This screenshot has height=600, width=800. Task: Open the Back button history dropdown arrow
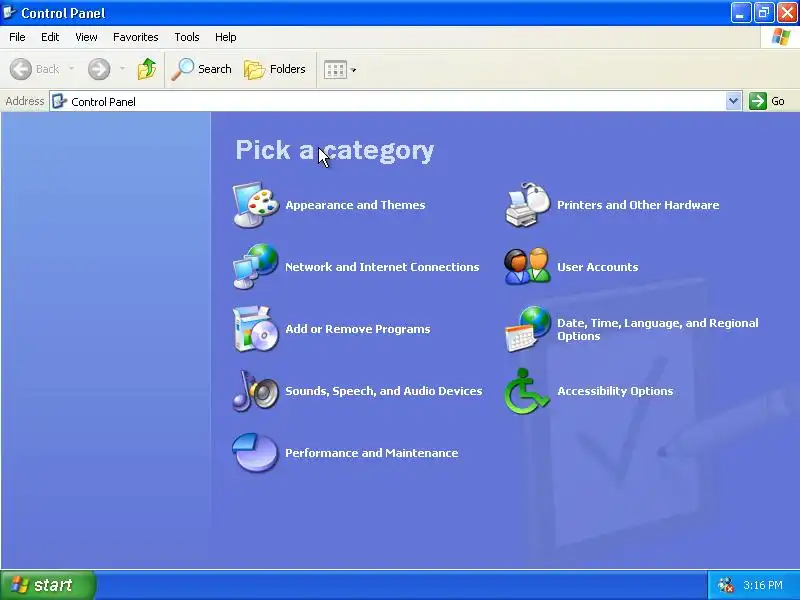[71, 69]
